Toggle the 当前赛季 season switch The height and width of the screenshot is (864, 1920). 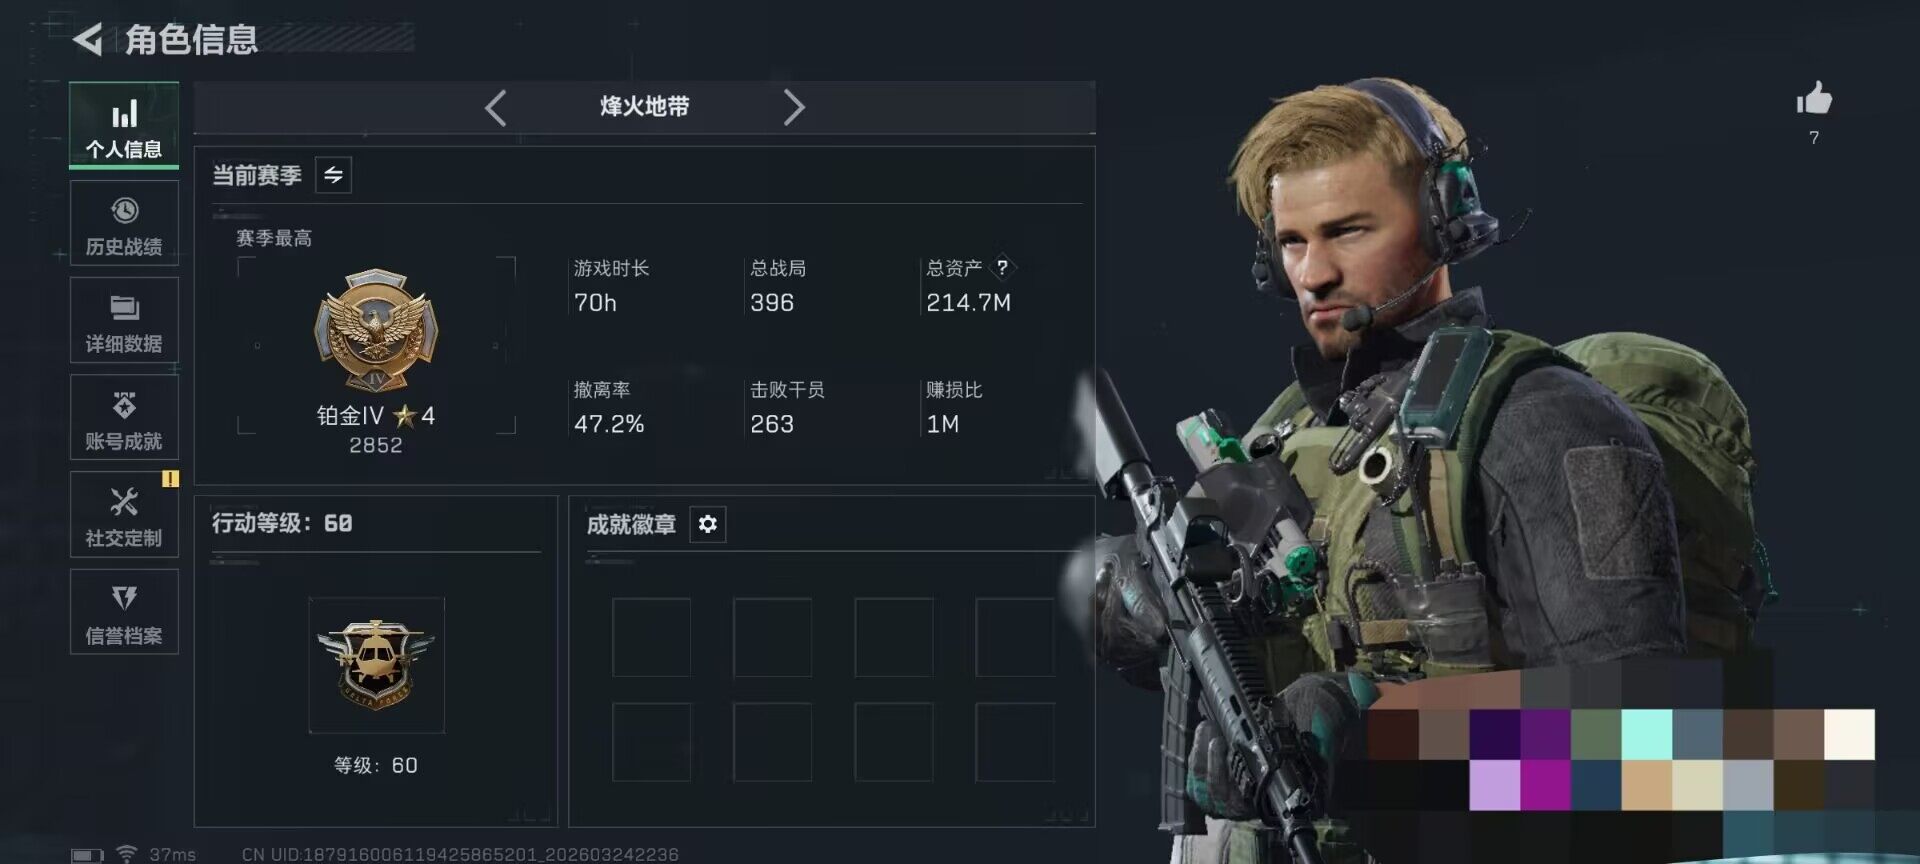(x=333, y=175)
